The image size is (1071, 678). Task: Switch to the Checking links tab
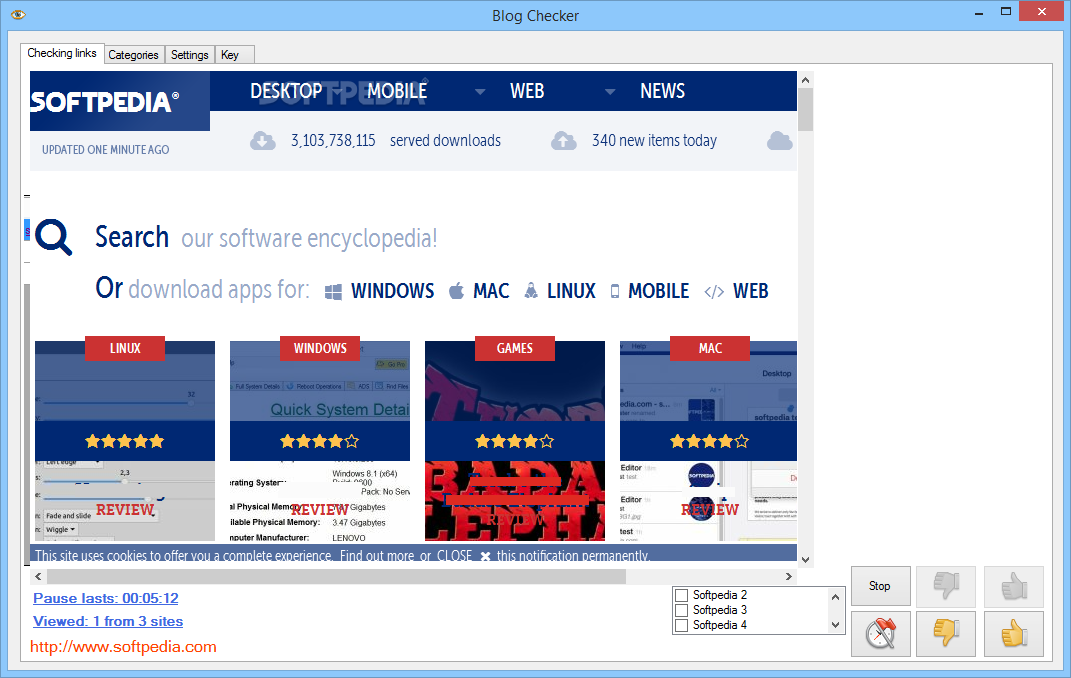click(61, 53)
